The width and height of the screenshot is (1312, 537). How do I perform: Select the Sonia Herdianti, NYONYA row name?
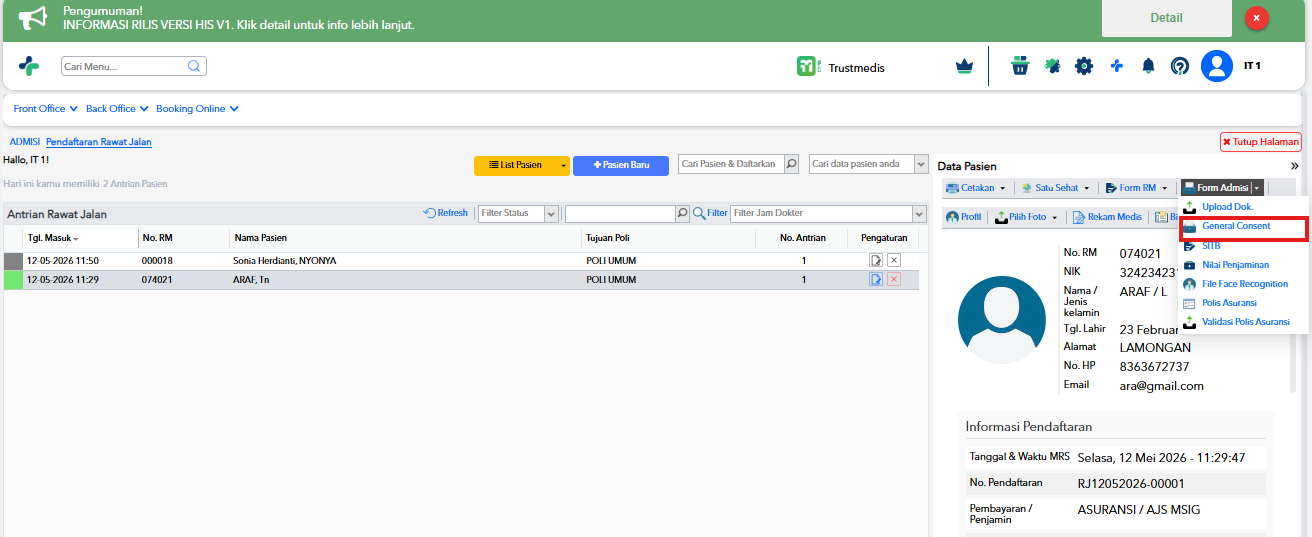pos(284,260)
